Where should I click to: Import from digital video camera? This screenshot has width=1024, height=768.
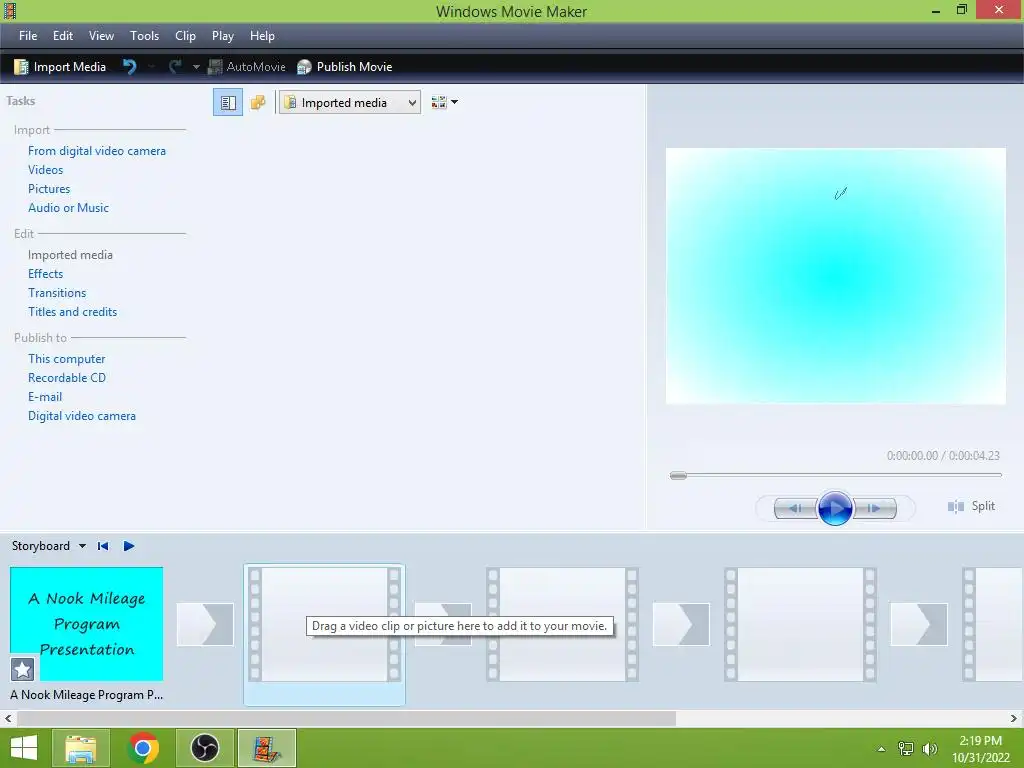97,151
